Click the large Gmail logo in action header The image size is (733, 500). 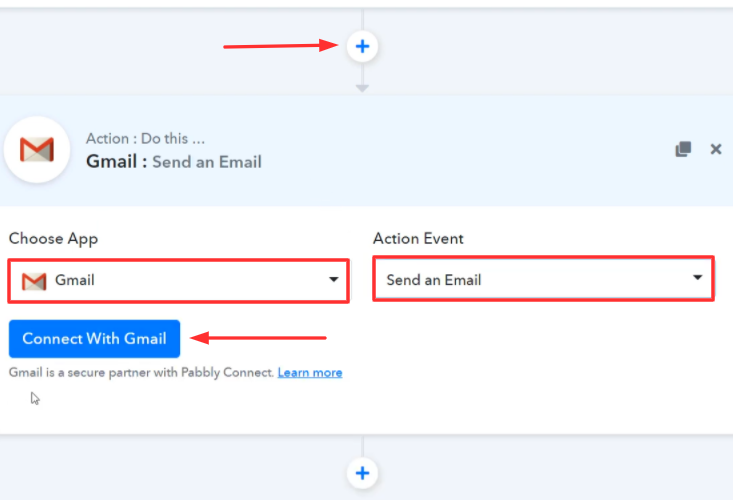pyautogui.click(x=37, y=150)
